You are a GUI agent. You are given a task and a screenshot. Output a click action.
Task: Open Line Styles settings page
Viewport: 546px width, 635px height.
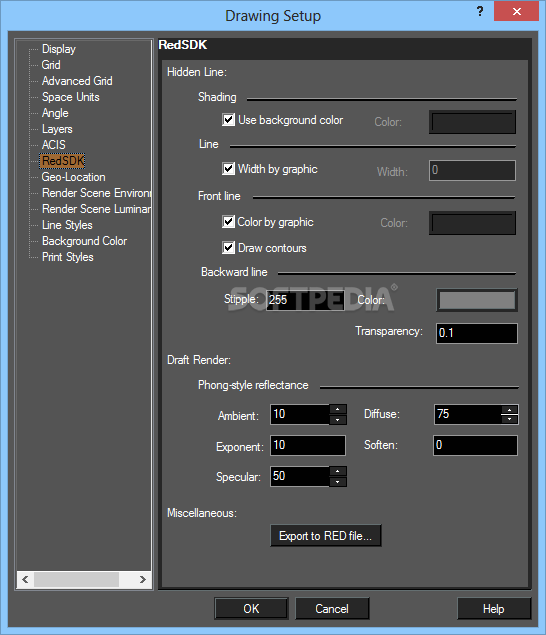(x=67, y=225)
